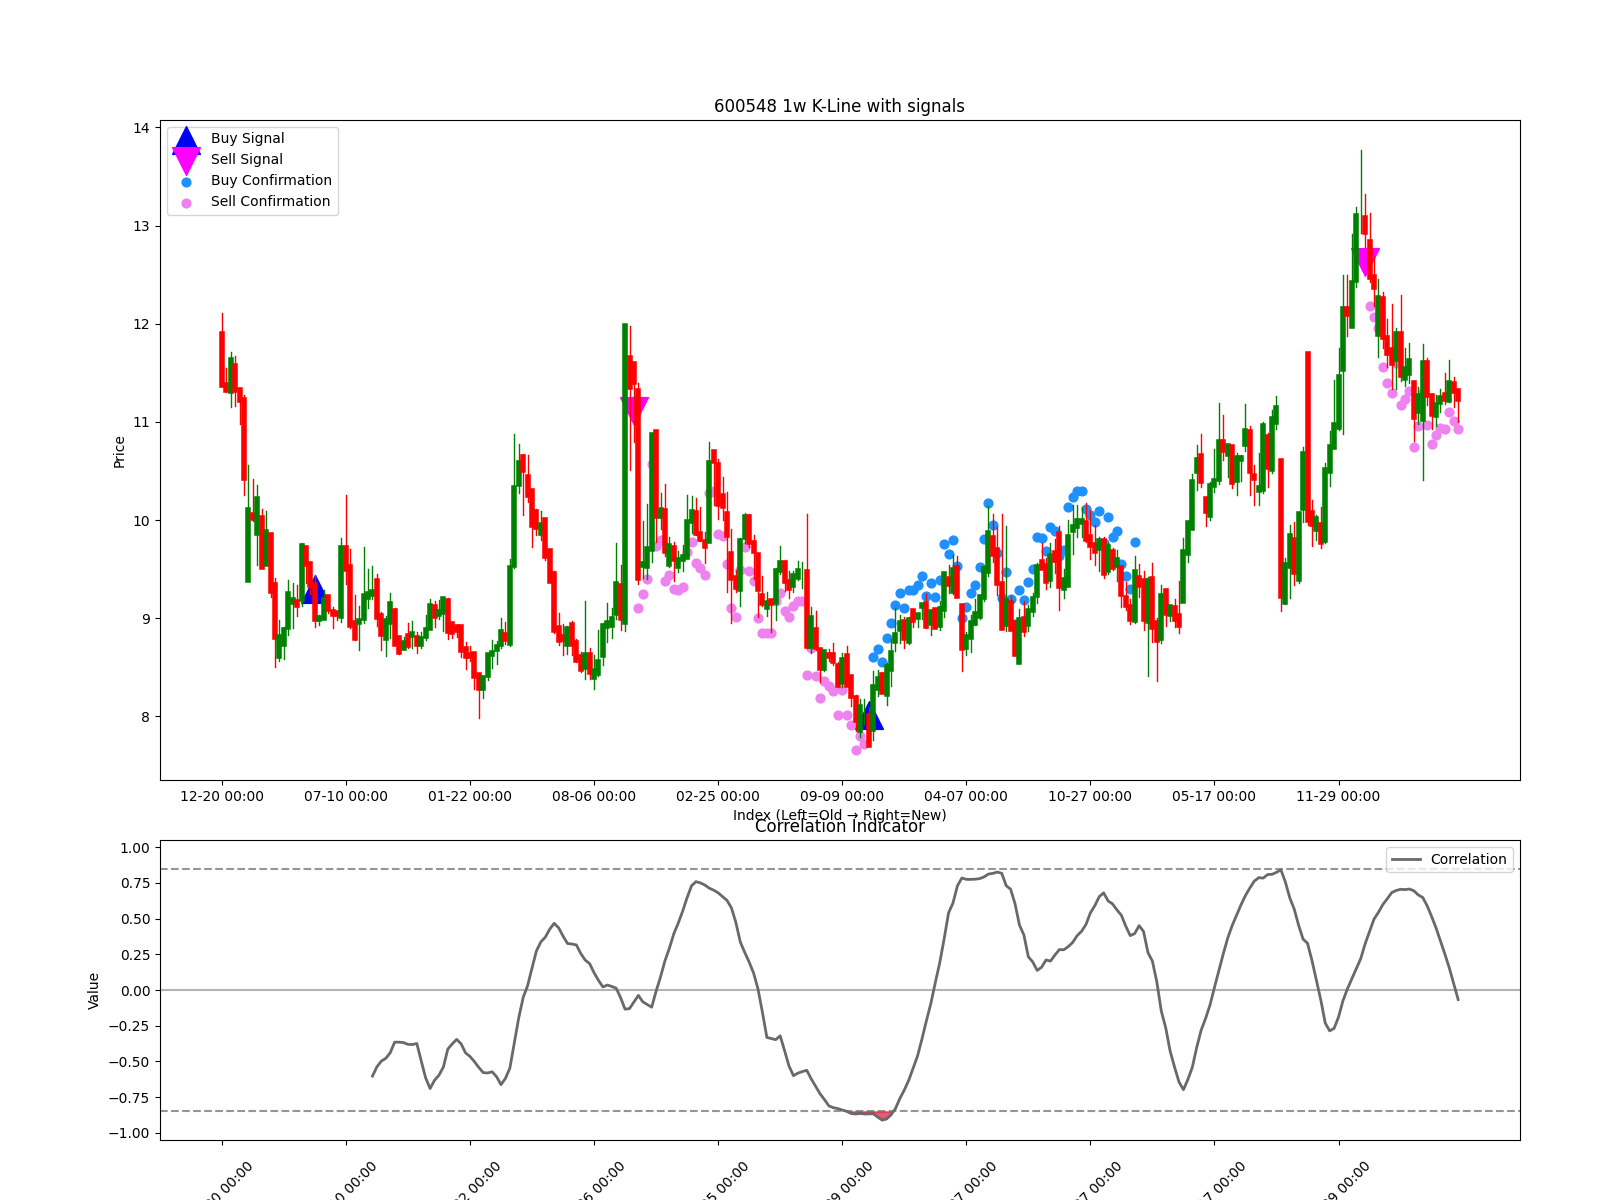
Task: Click date tick '09-09 00:00' under K-Line chart
Action: pyautogui.click(x=842, y=796)
